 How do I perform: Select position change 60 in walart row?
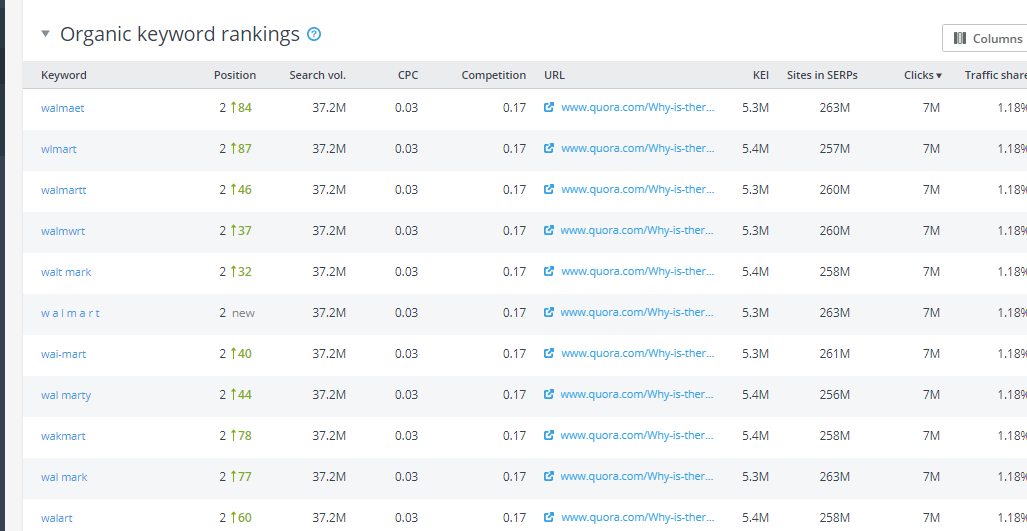coord(241,517)
